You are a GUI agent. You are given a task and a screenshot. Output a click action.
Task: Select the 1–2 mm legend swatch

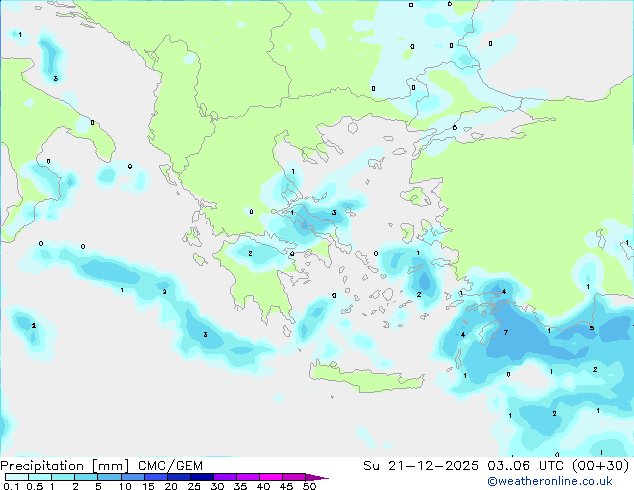pyautogui.click(x=63, y=477)
